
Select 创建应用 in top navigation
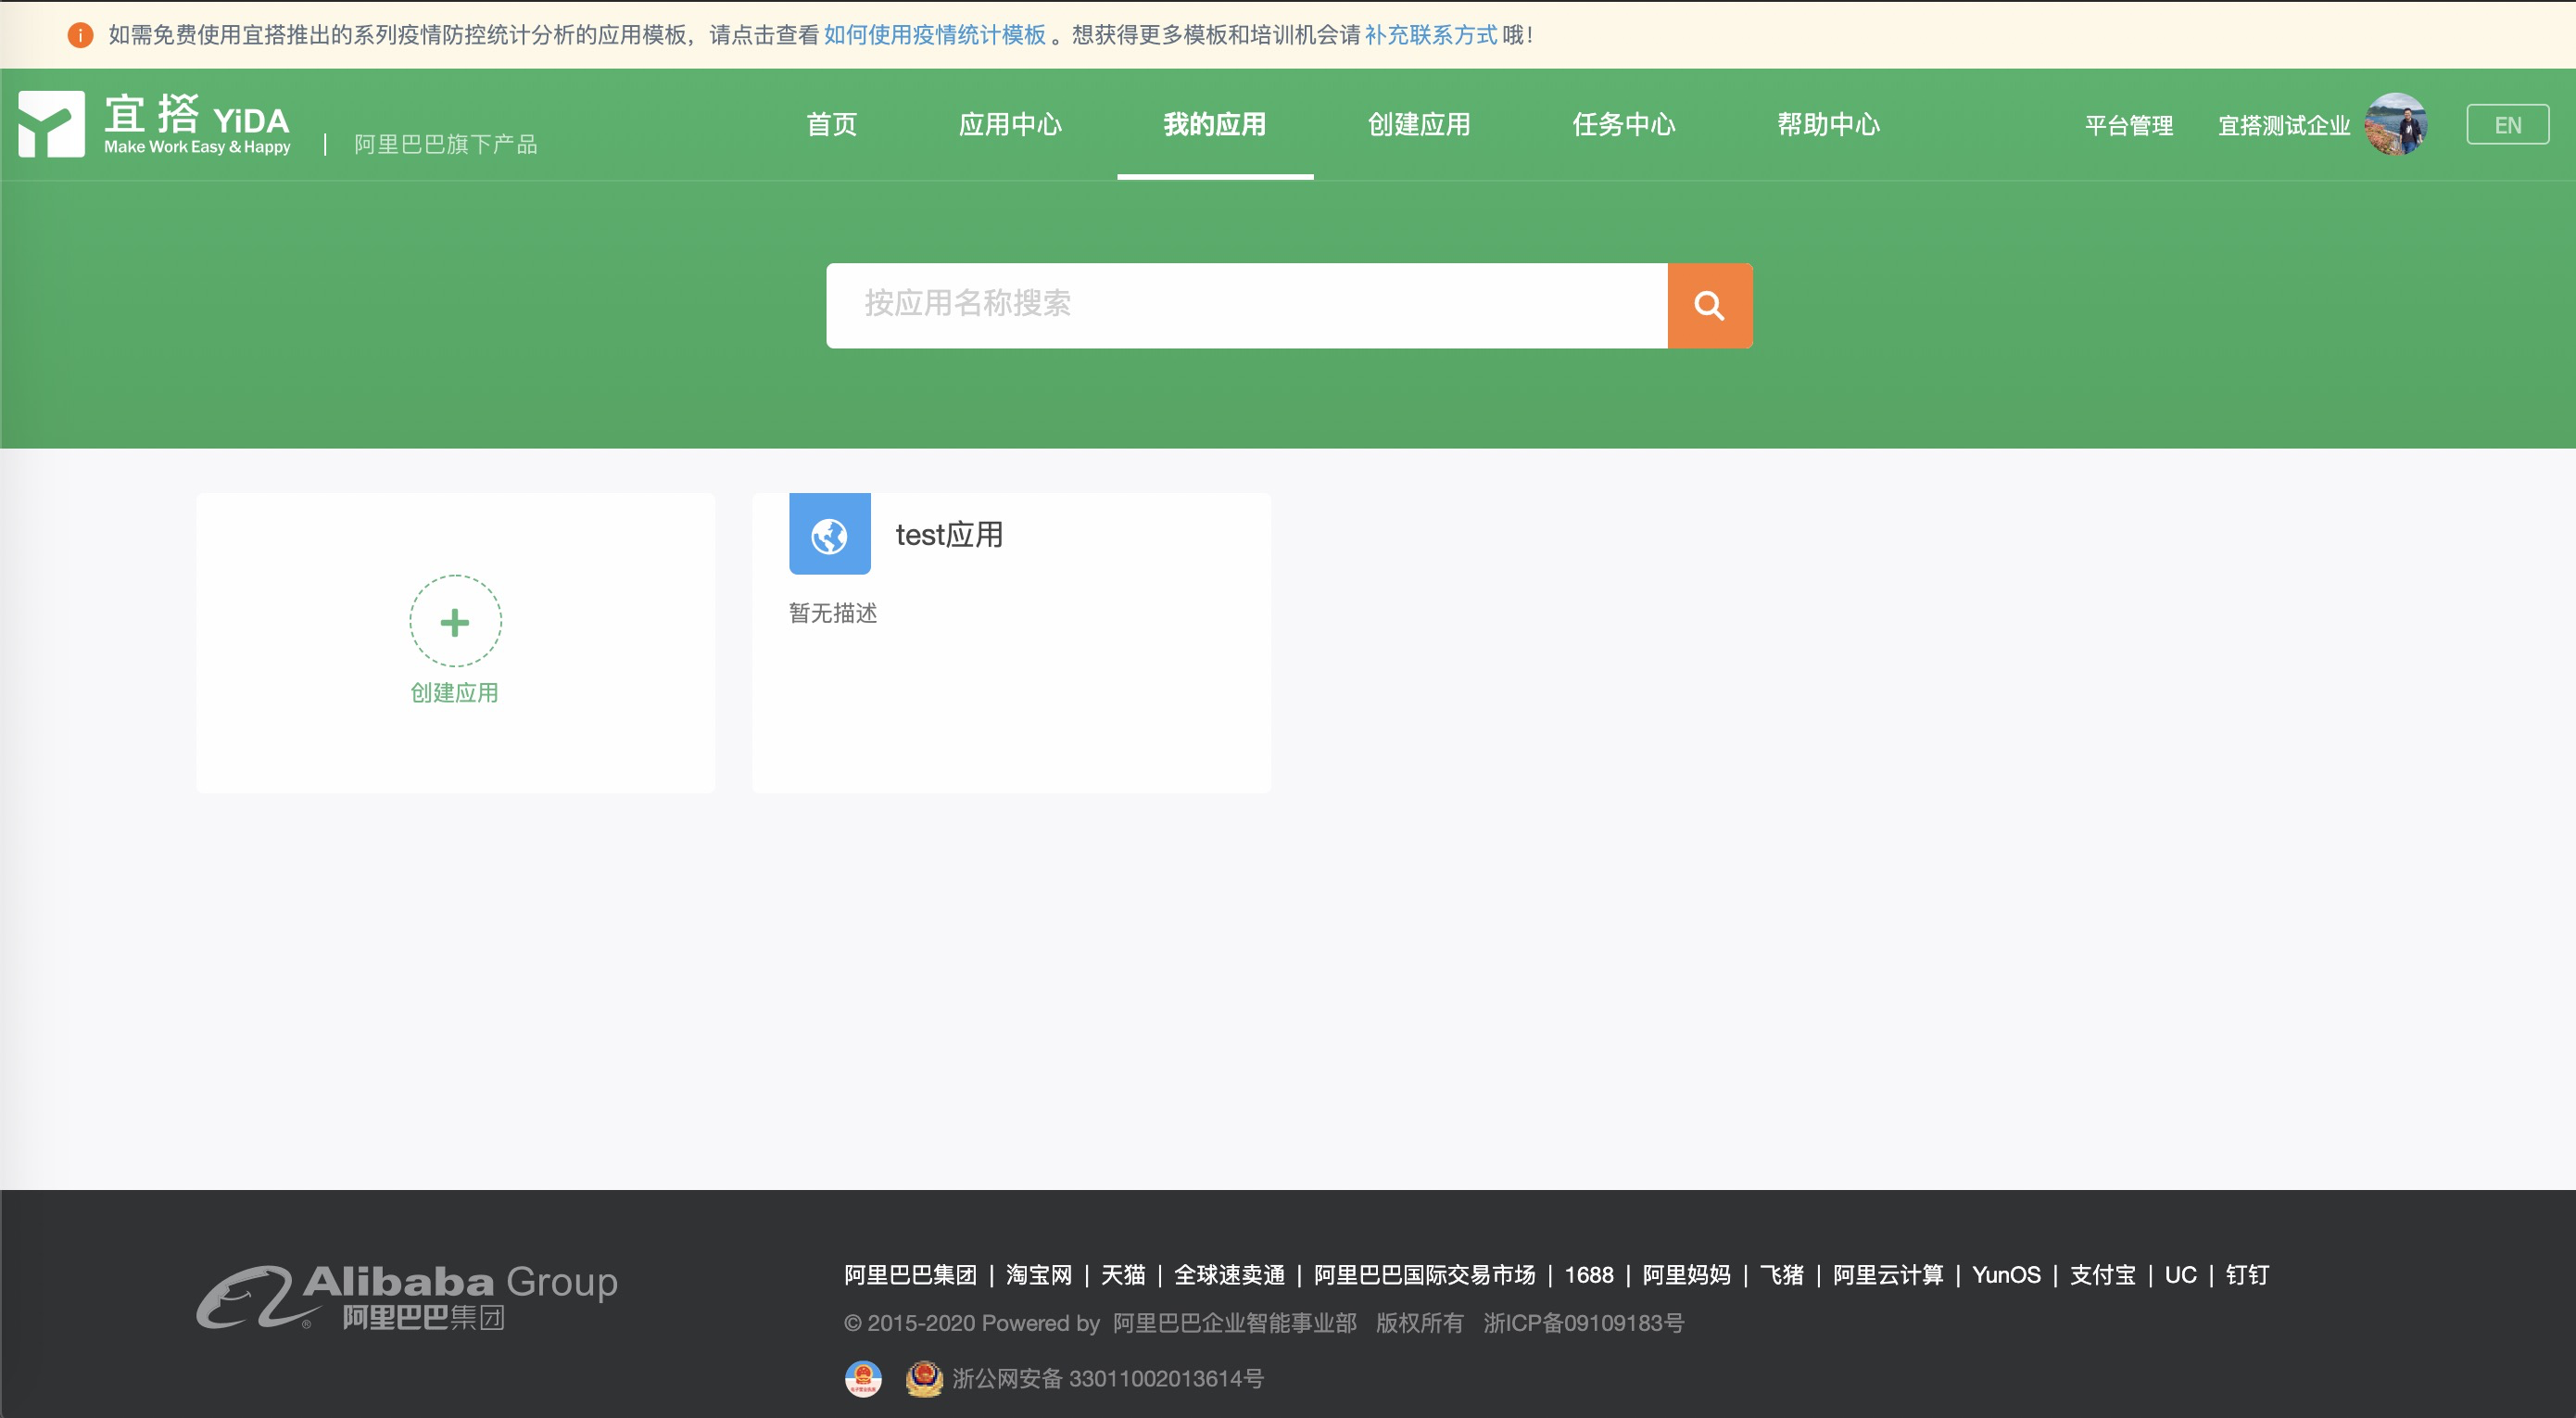coord(1418,125)
